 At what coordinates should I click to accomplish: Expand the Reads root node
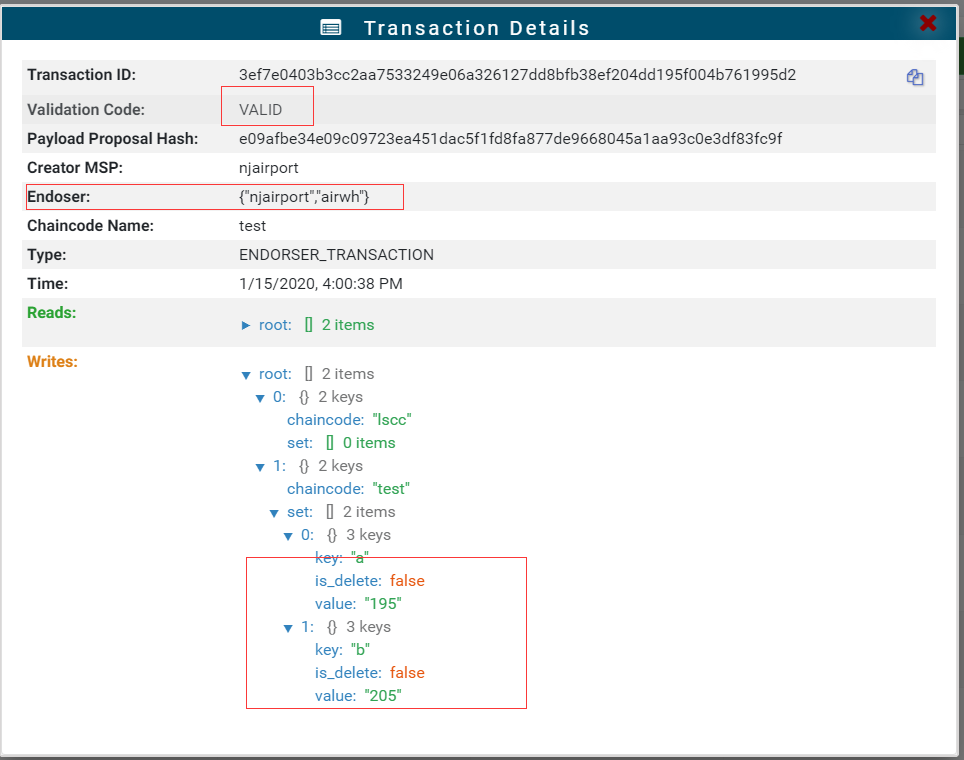click(247, 325)
